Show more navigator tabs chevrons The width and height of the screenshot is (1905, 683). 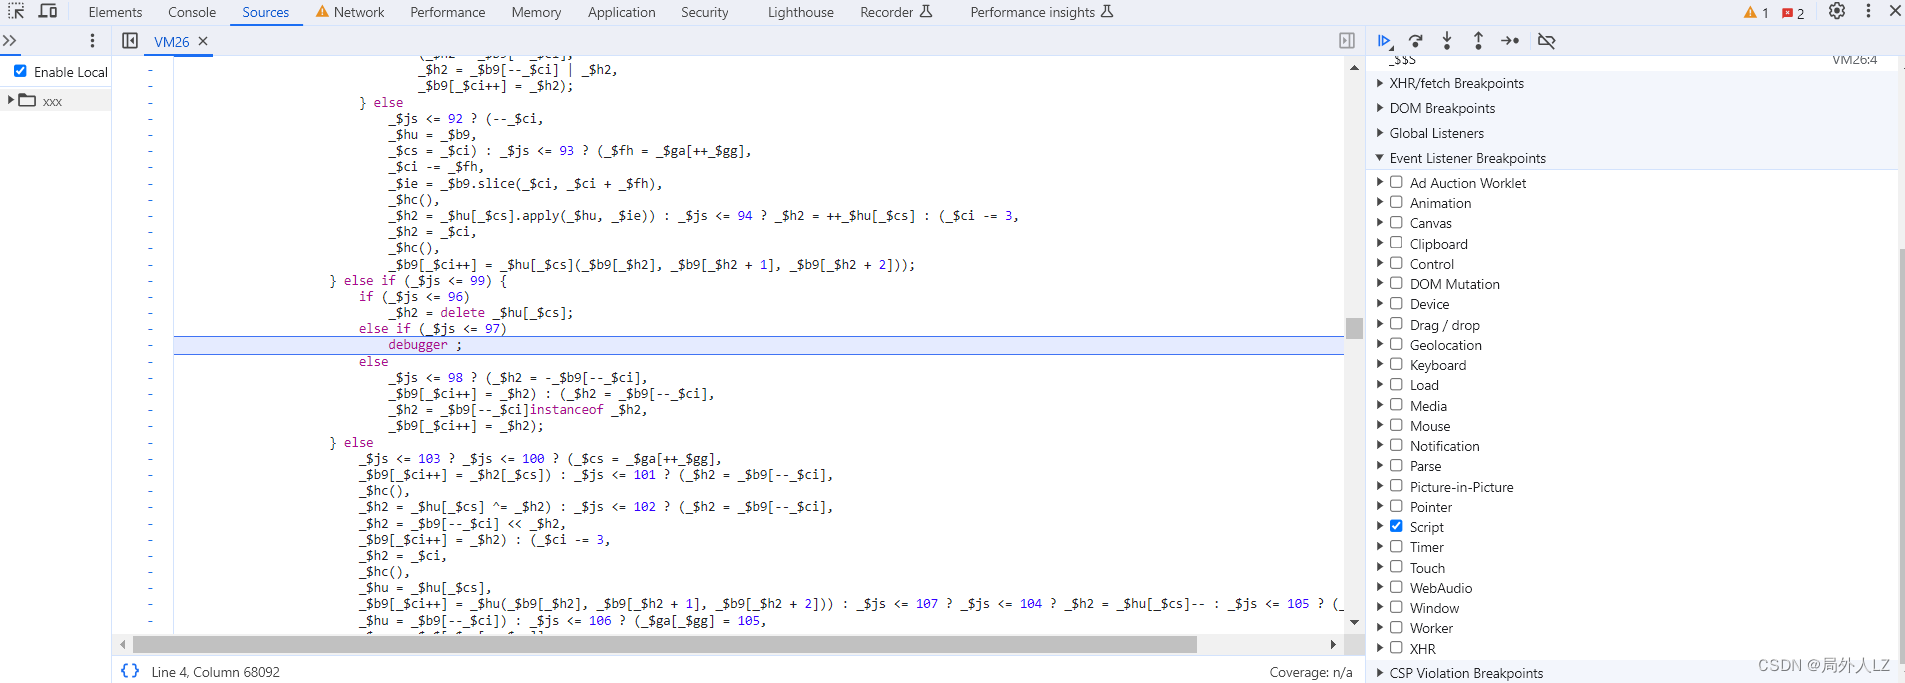click(10, 41)
